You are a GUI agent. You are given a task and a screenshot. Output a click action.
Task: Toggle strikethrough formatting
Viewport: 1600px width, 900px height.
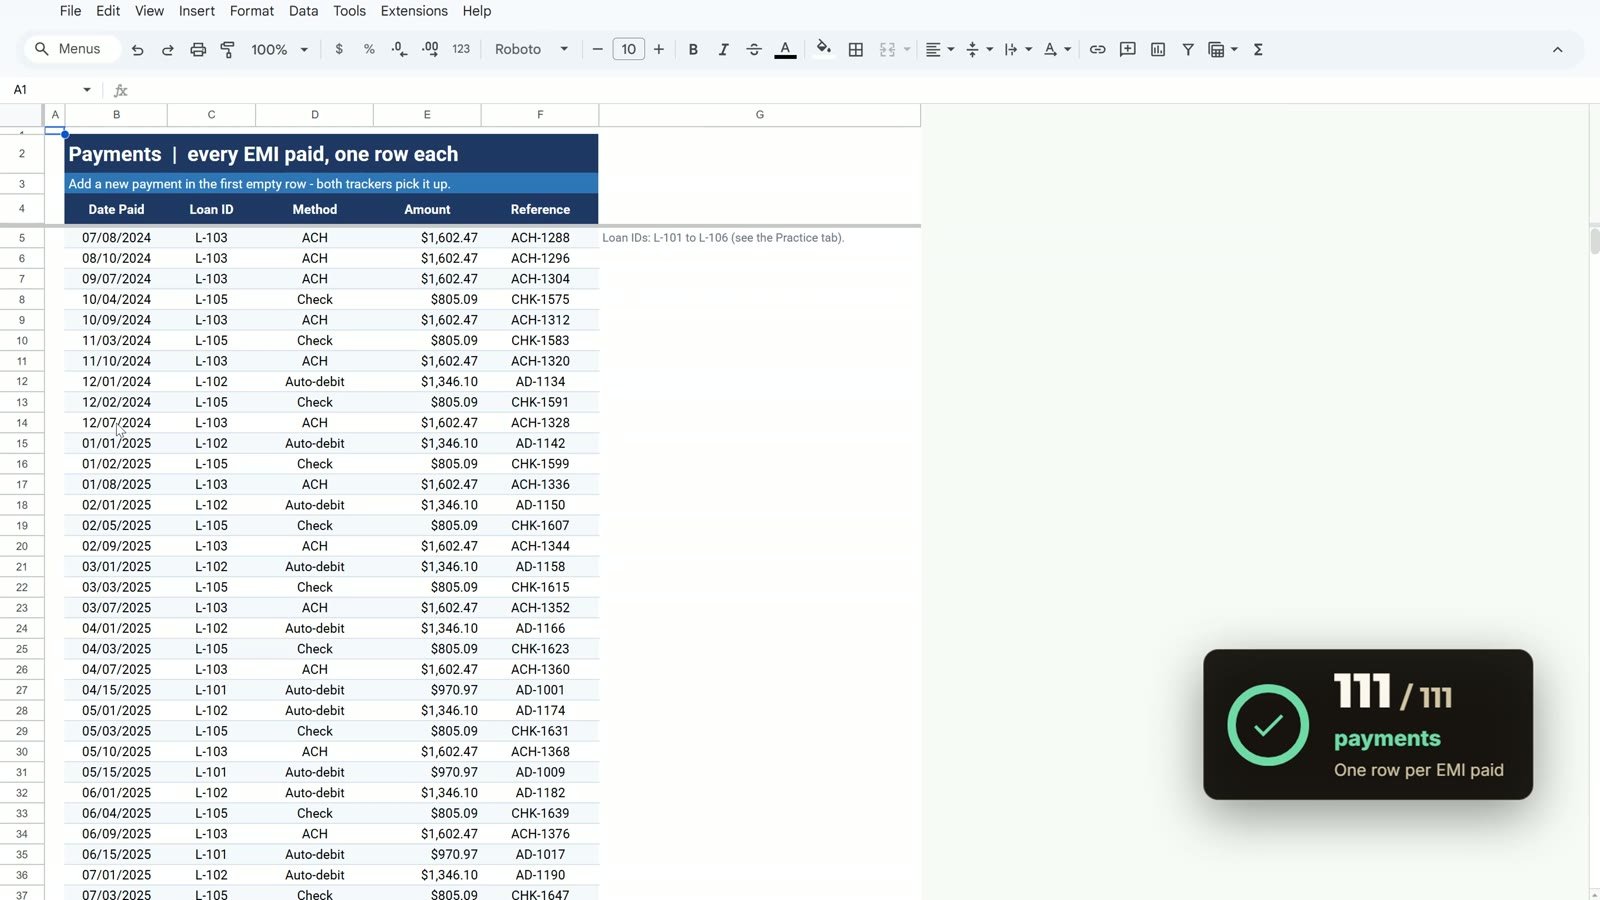click(x=754, y=49)
